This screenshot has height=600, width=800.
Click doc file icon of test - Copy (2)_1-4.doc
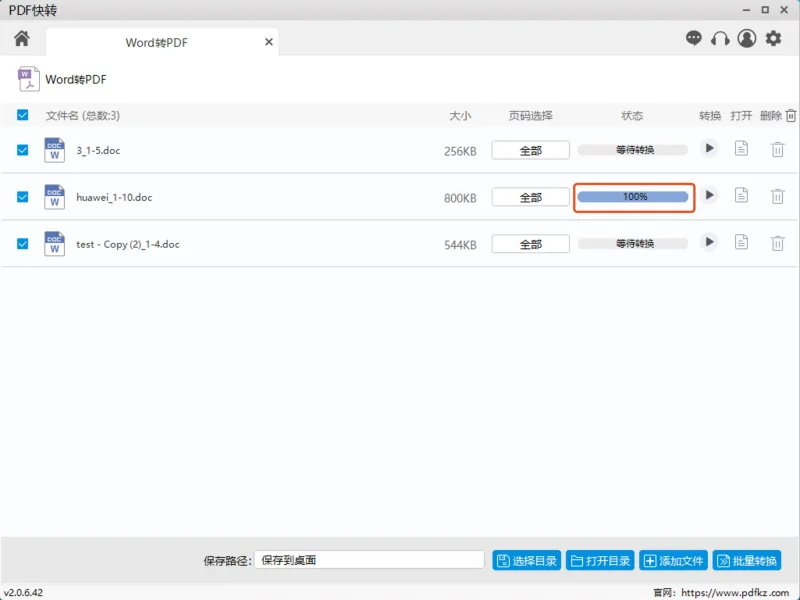(x=55, y=243)
